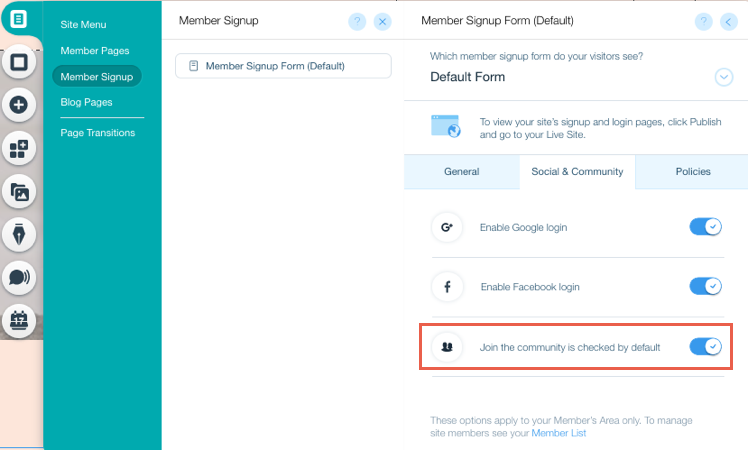Open the Add Apps grid icon
748x450 pixels.
[19, 148]
